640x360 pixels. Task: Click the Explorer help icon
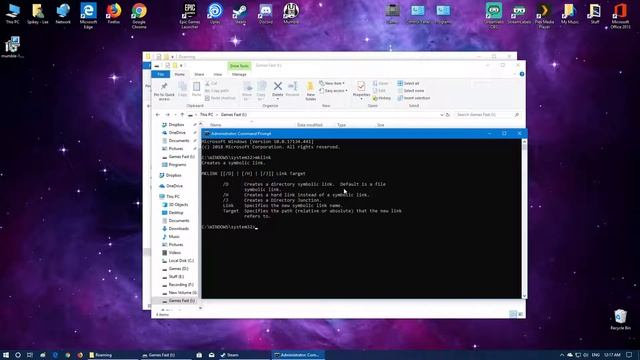[522, 74]
